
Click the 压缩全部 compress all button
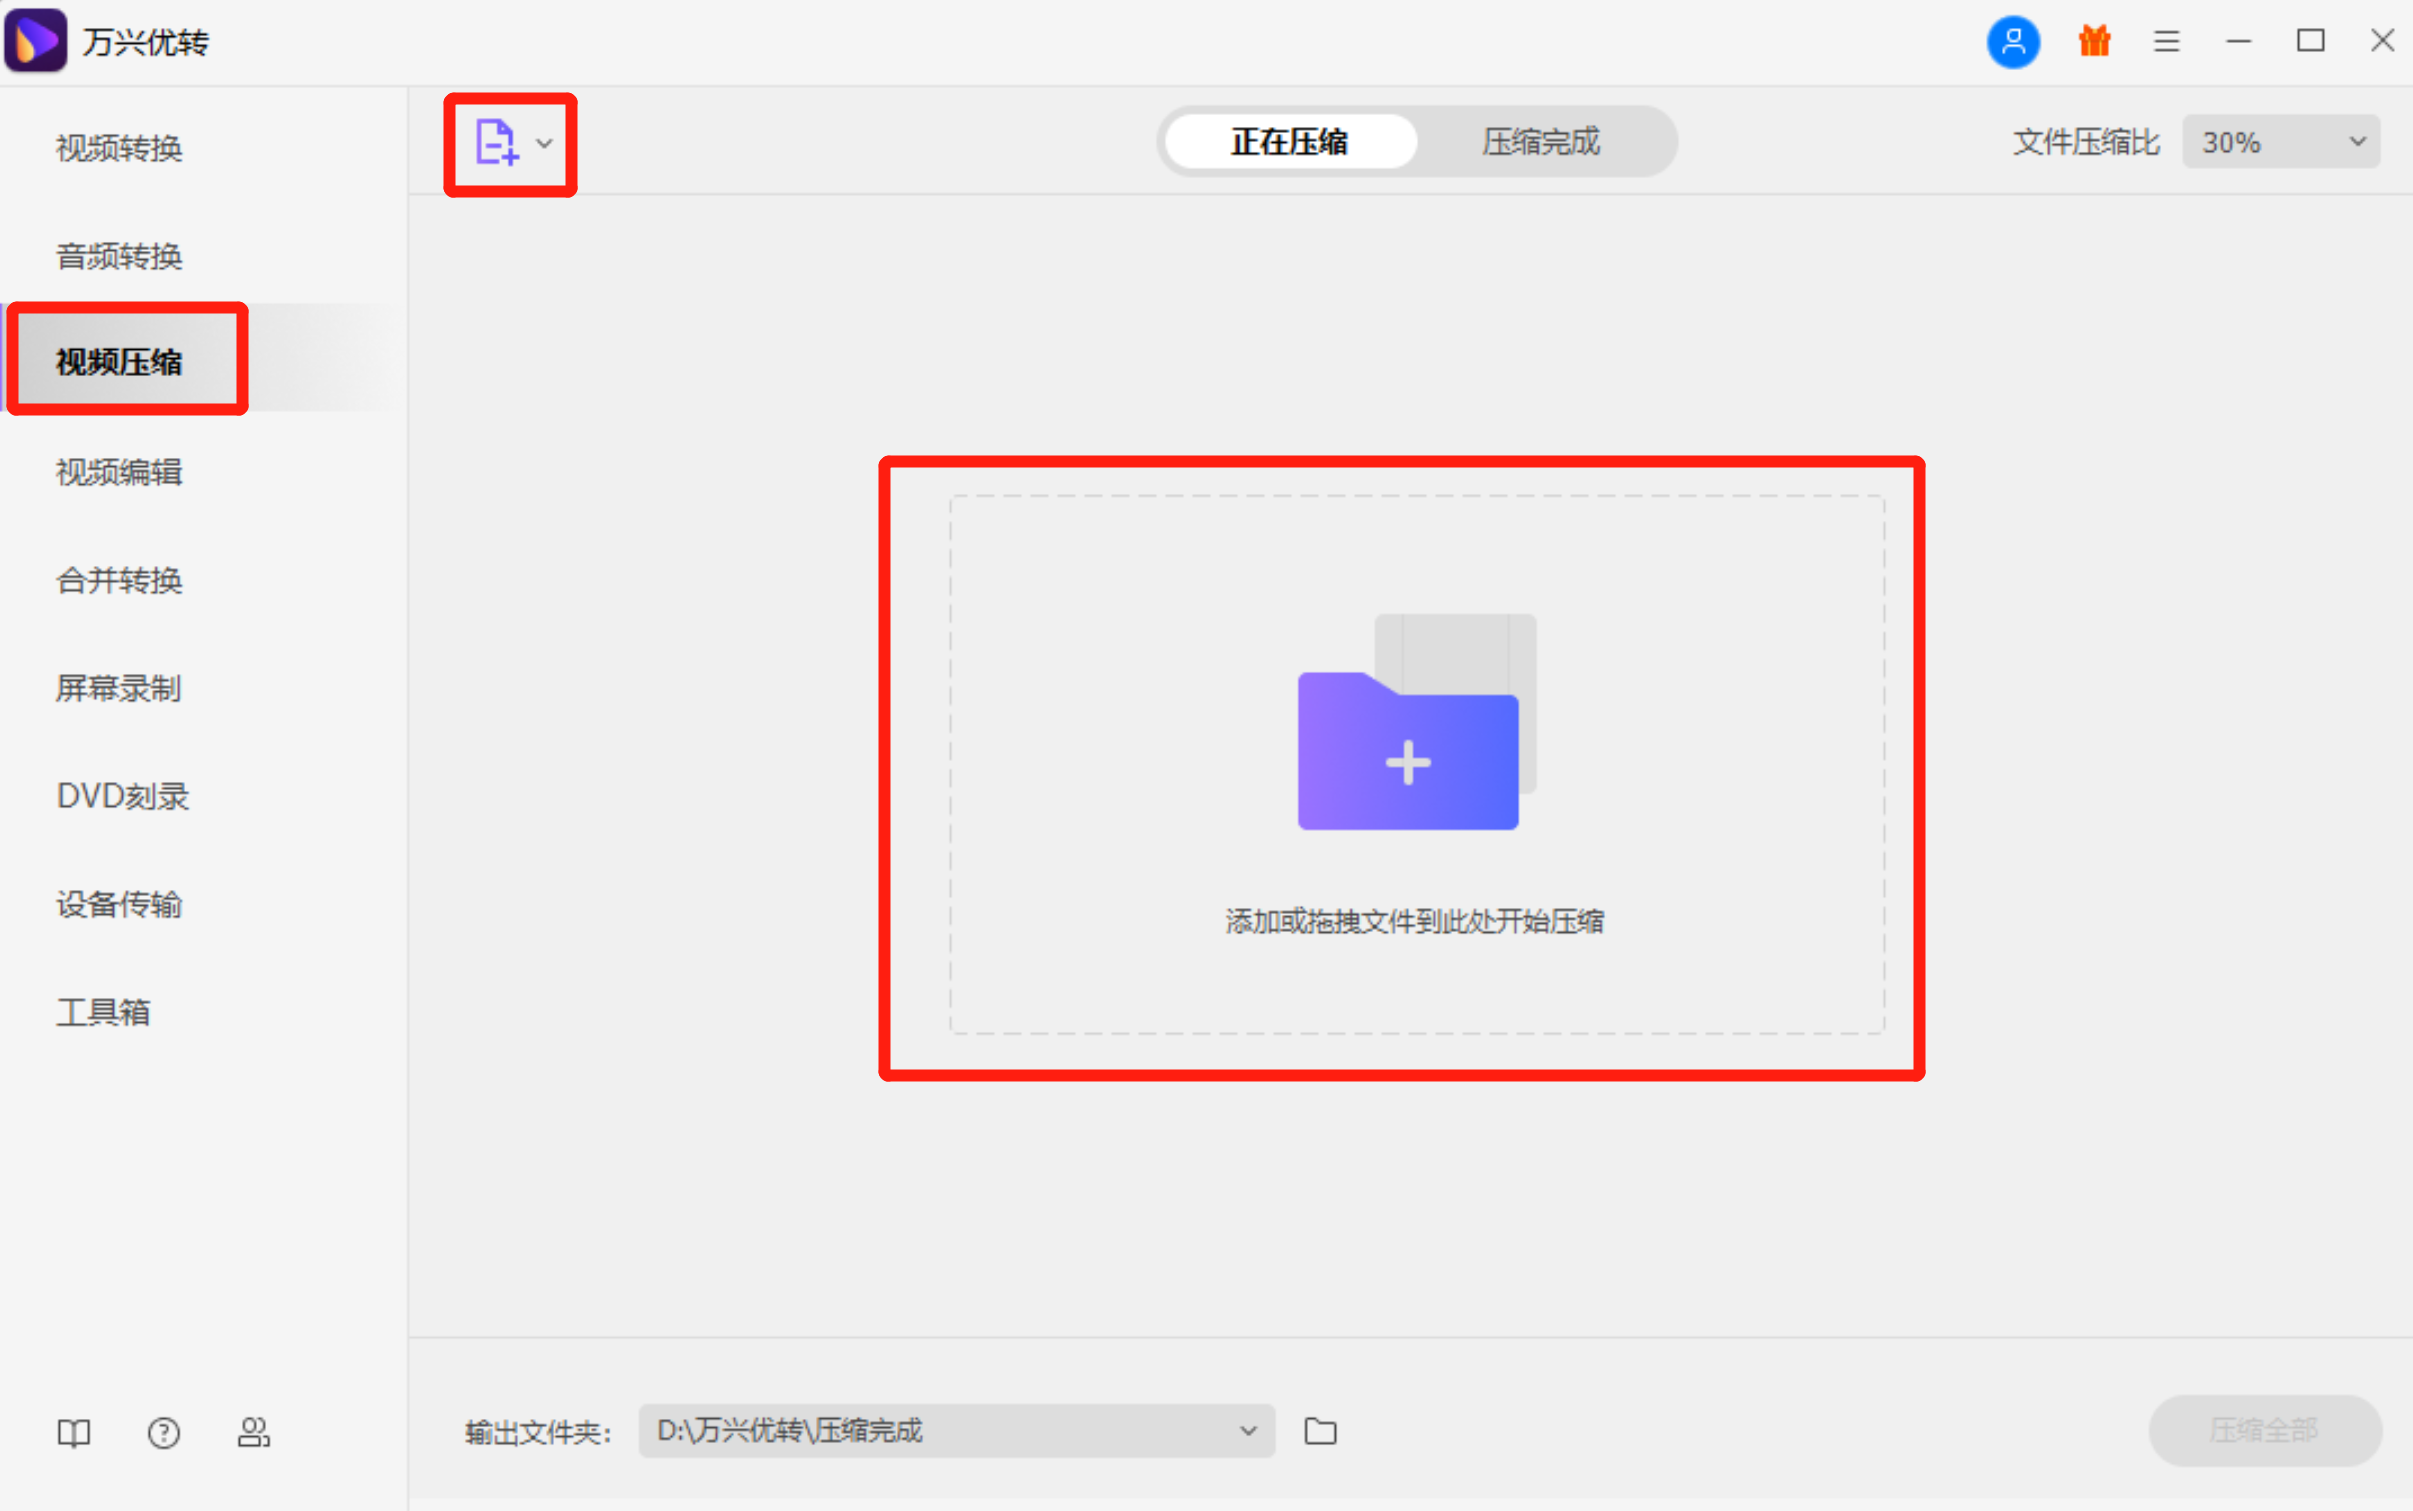(2263, 1430)
